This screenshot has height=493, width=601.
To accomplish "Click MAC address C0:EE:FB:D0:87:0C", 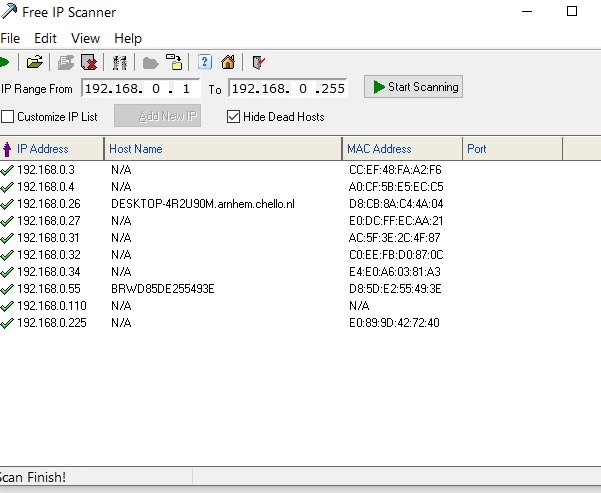I will click(396, 255).
